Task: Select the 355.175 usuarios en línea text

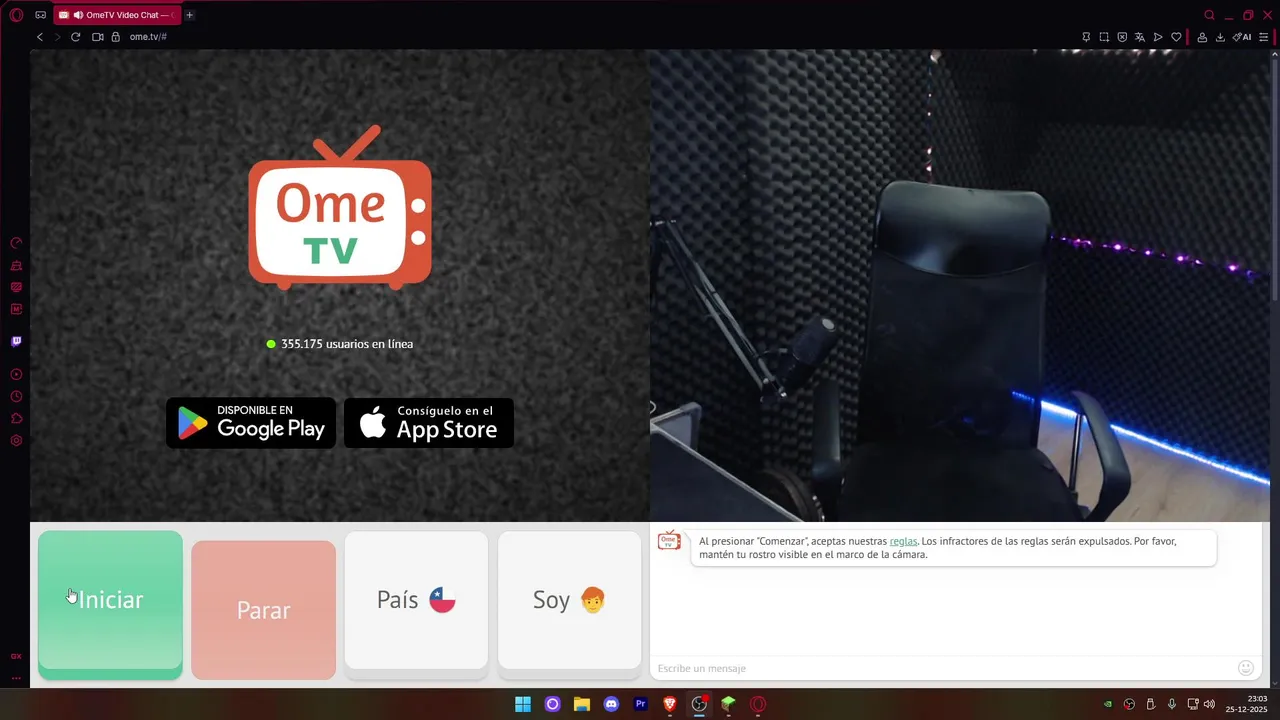Action: (x=347, y=344)
